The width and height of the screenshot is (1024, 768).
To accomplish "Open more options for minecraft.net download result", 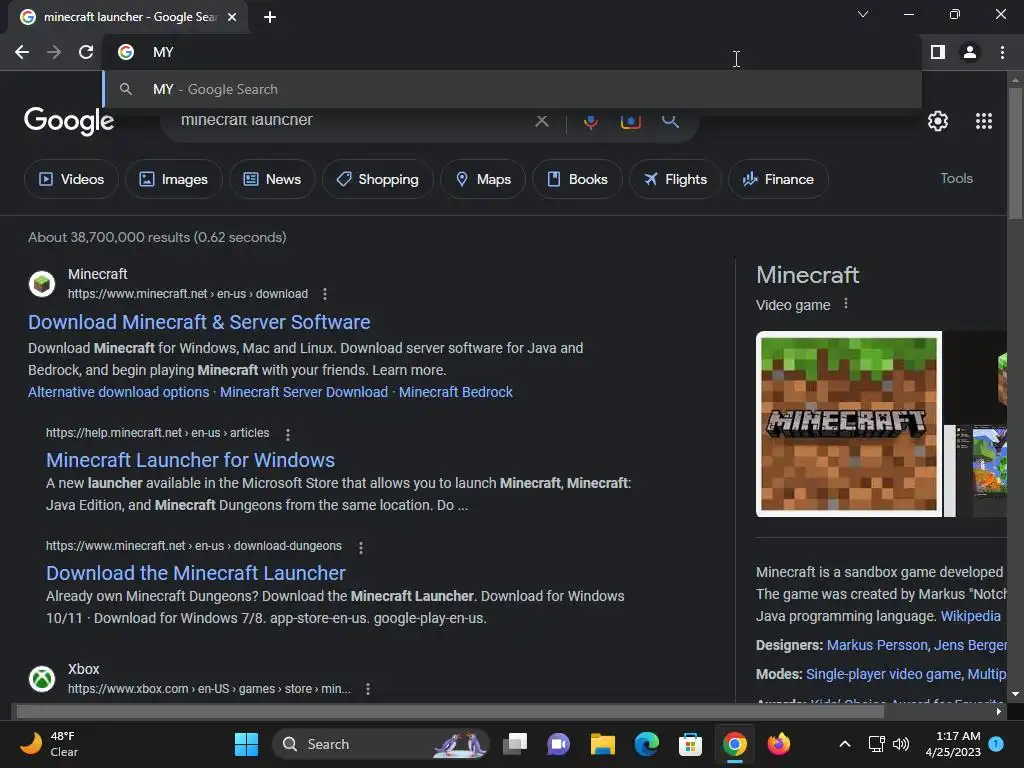I will coord(325,294).
